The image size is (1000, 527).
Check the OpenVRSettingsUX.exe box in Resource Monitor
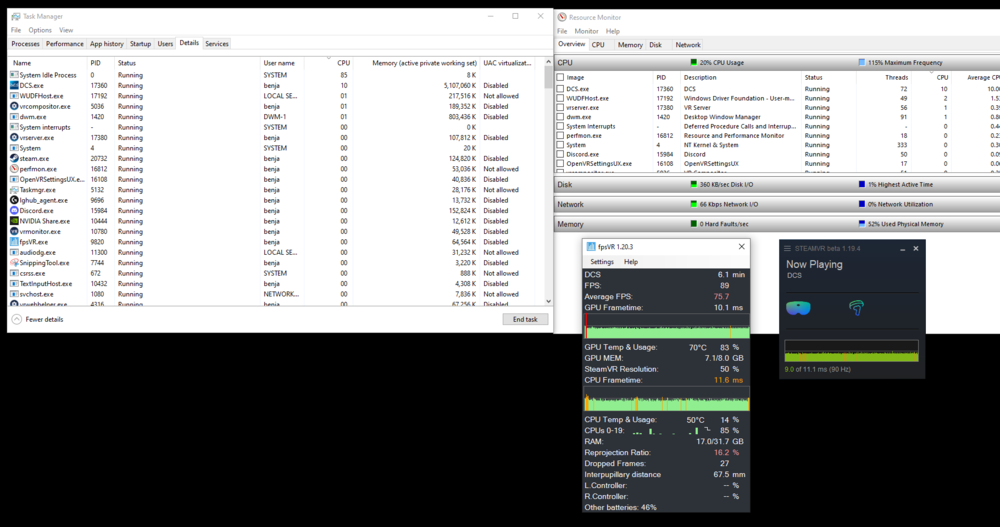[x=560, y=164]
